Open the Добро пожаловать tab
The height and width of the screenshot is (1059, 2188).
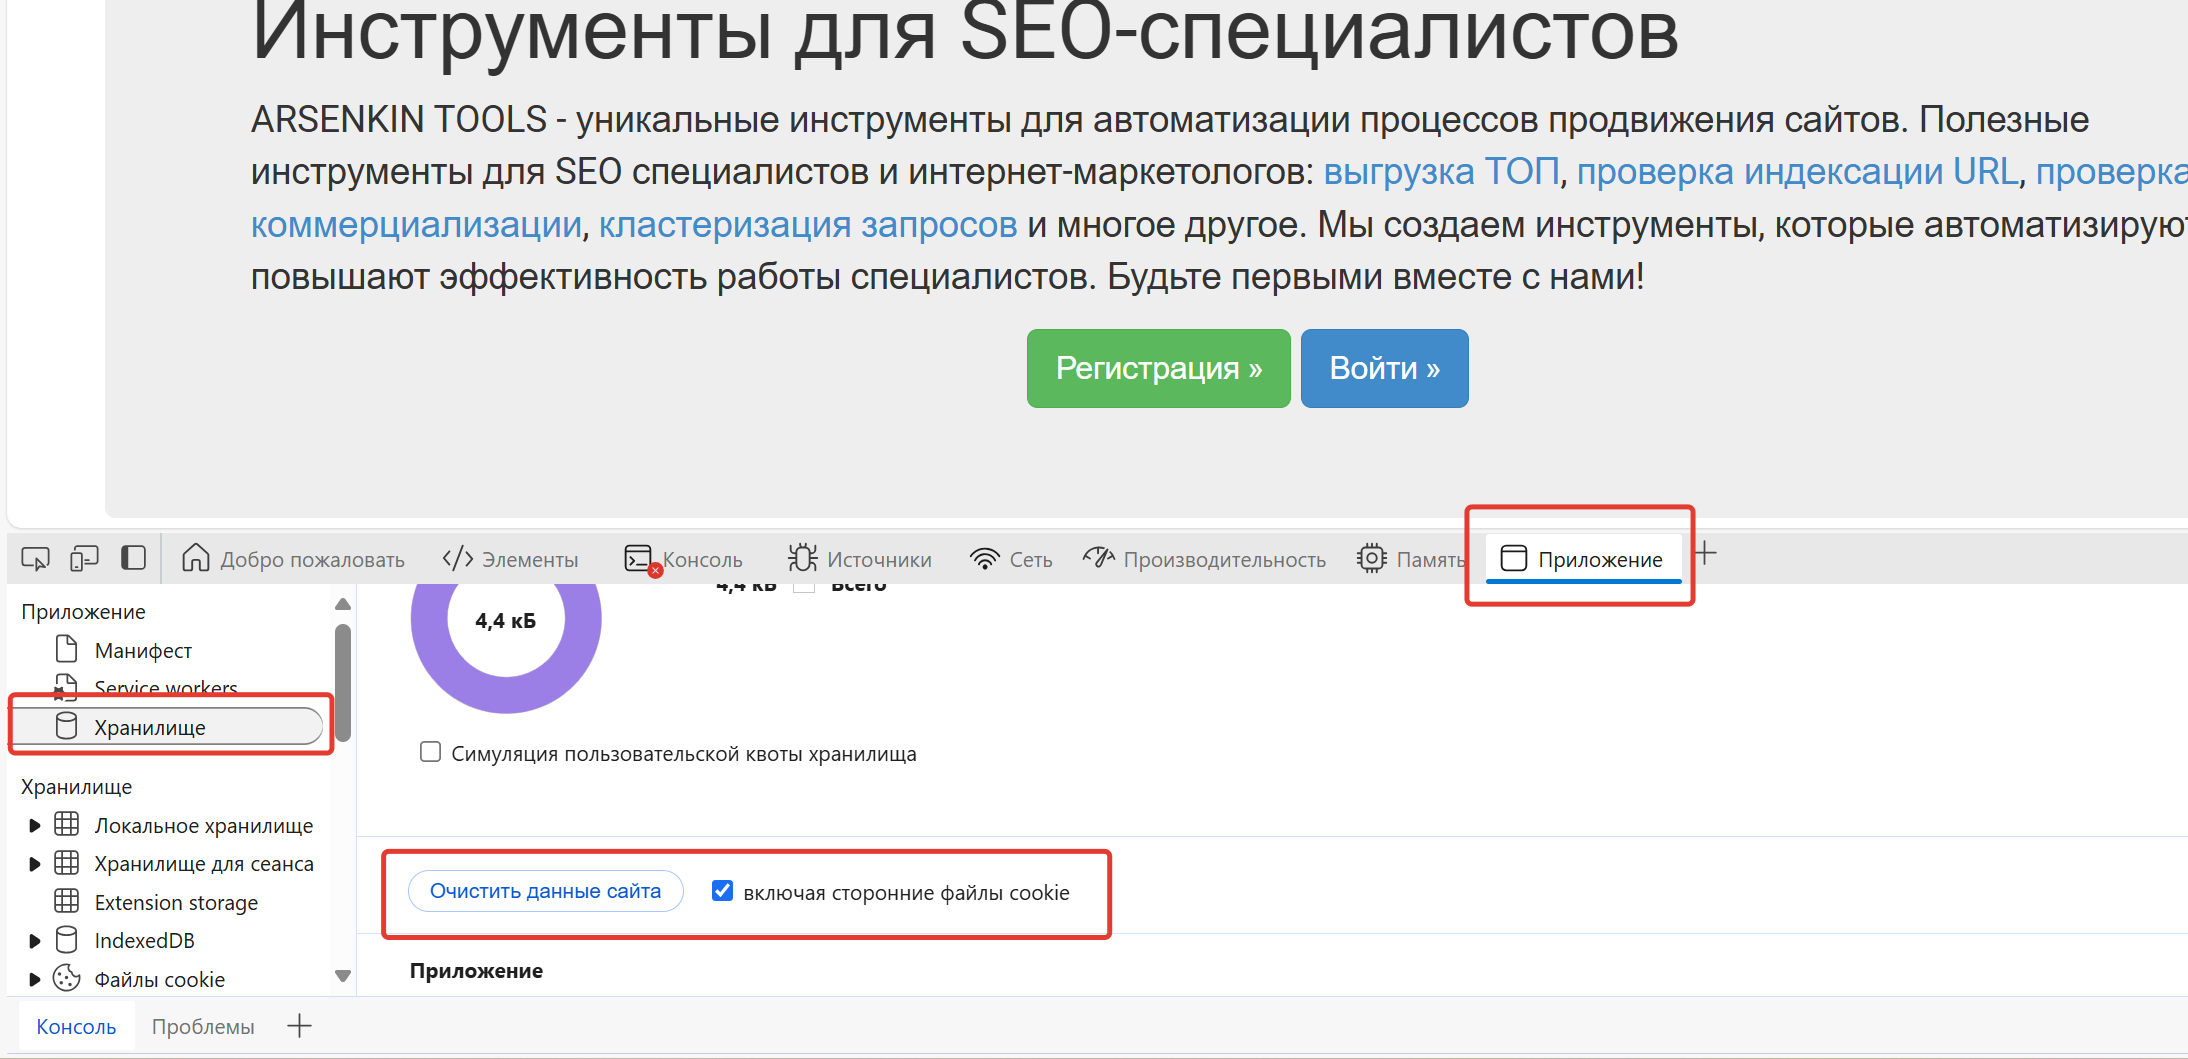[293, 559]
